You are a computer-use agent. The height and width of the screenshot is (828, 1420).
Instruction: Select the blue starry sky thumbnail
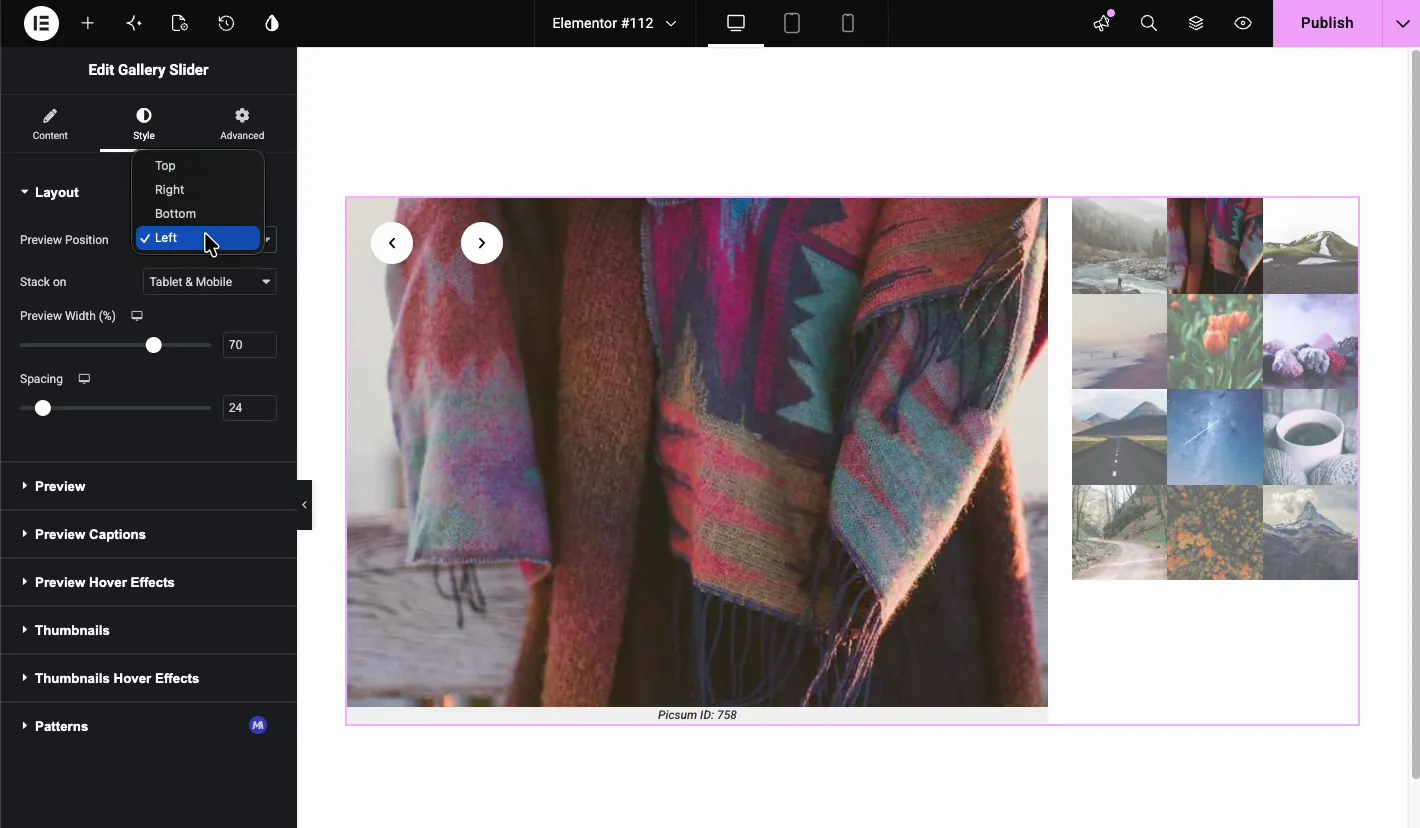pyautogui.click(x=1215, y=437)
